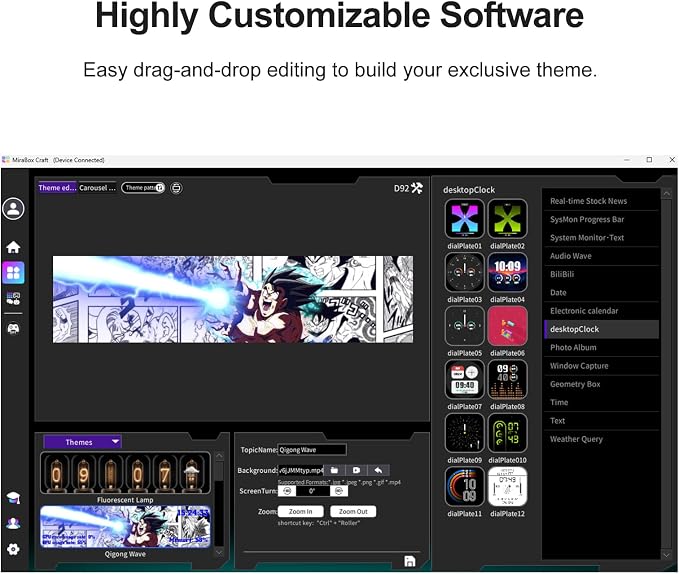The height and width of the screenshot is (574, 679).
Task: Click the background video play icon
Action: (x=356, y=470)
